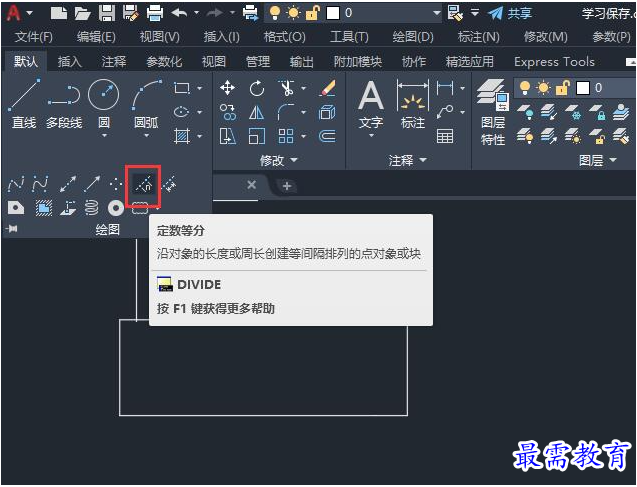The height and width of the screenshot is (487, 637).
Task: Open the quick access layer list dropdown
Action: point(436,13)
